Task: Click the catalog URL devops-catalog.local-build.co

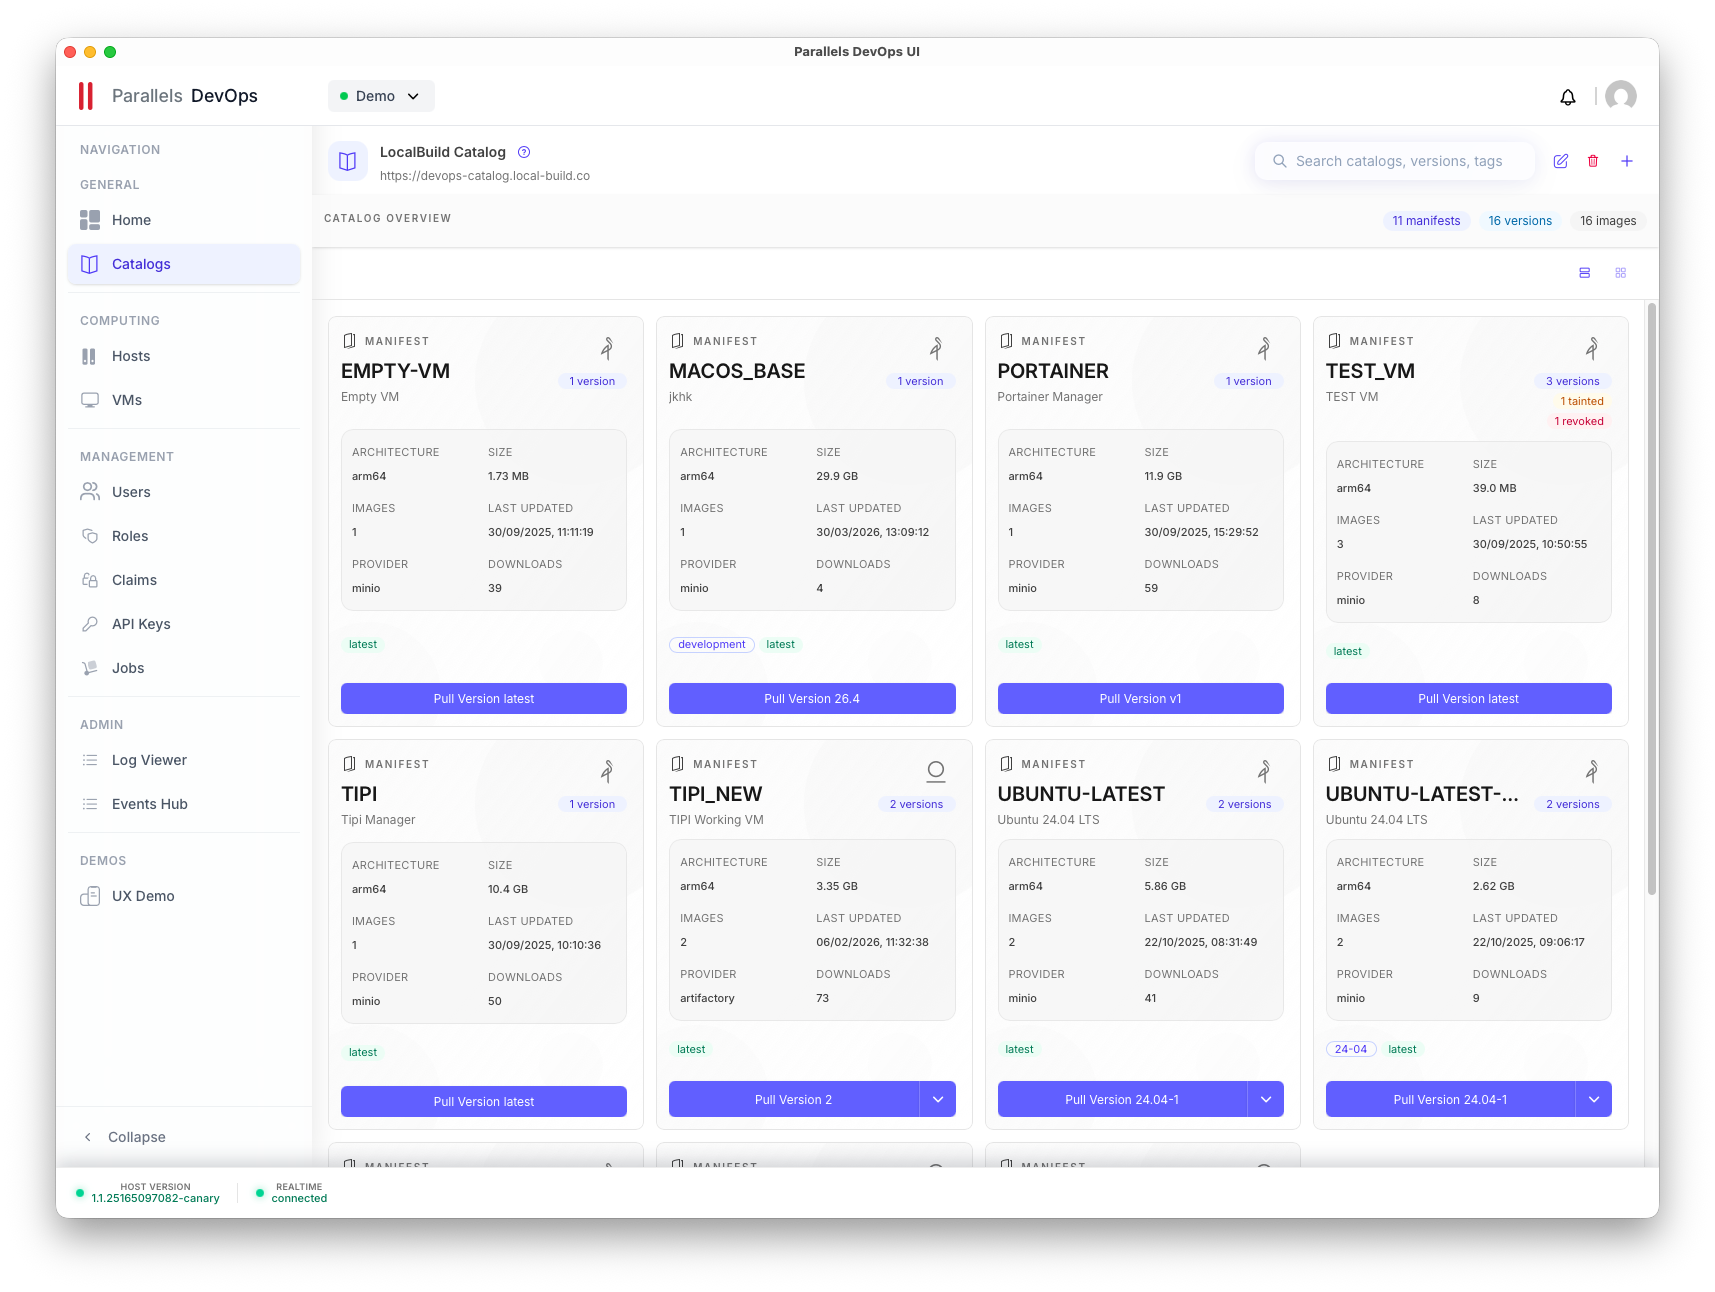Action: (x=485, y=176)
